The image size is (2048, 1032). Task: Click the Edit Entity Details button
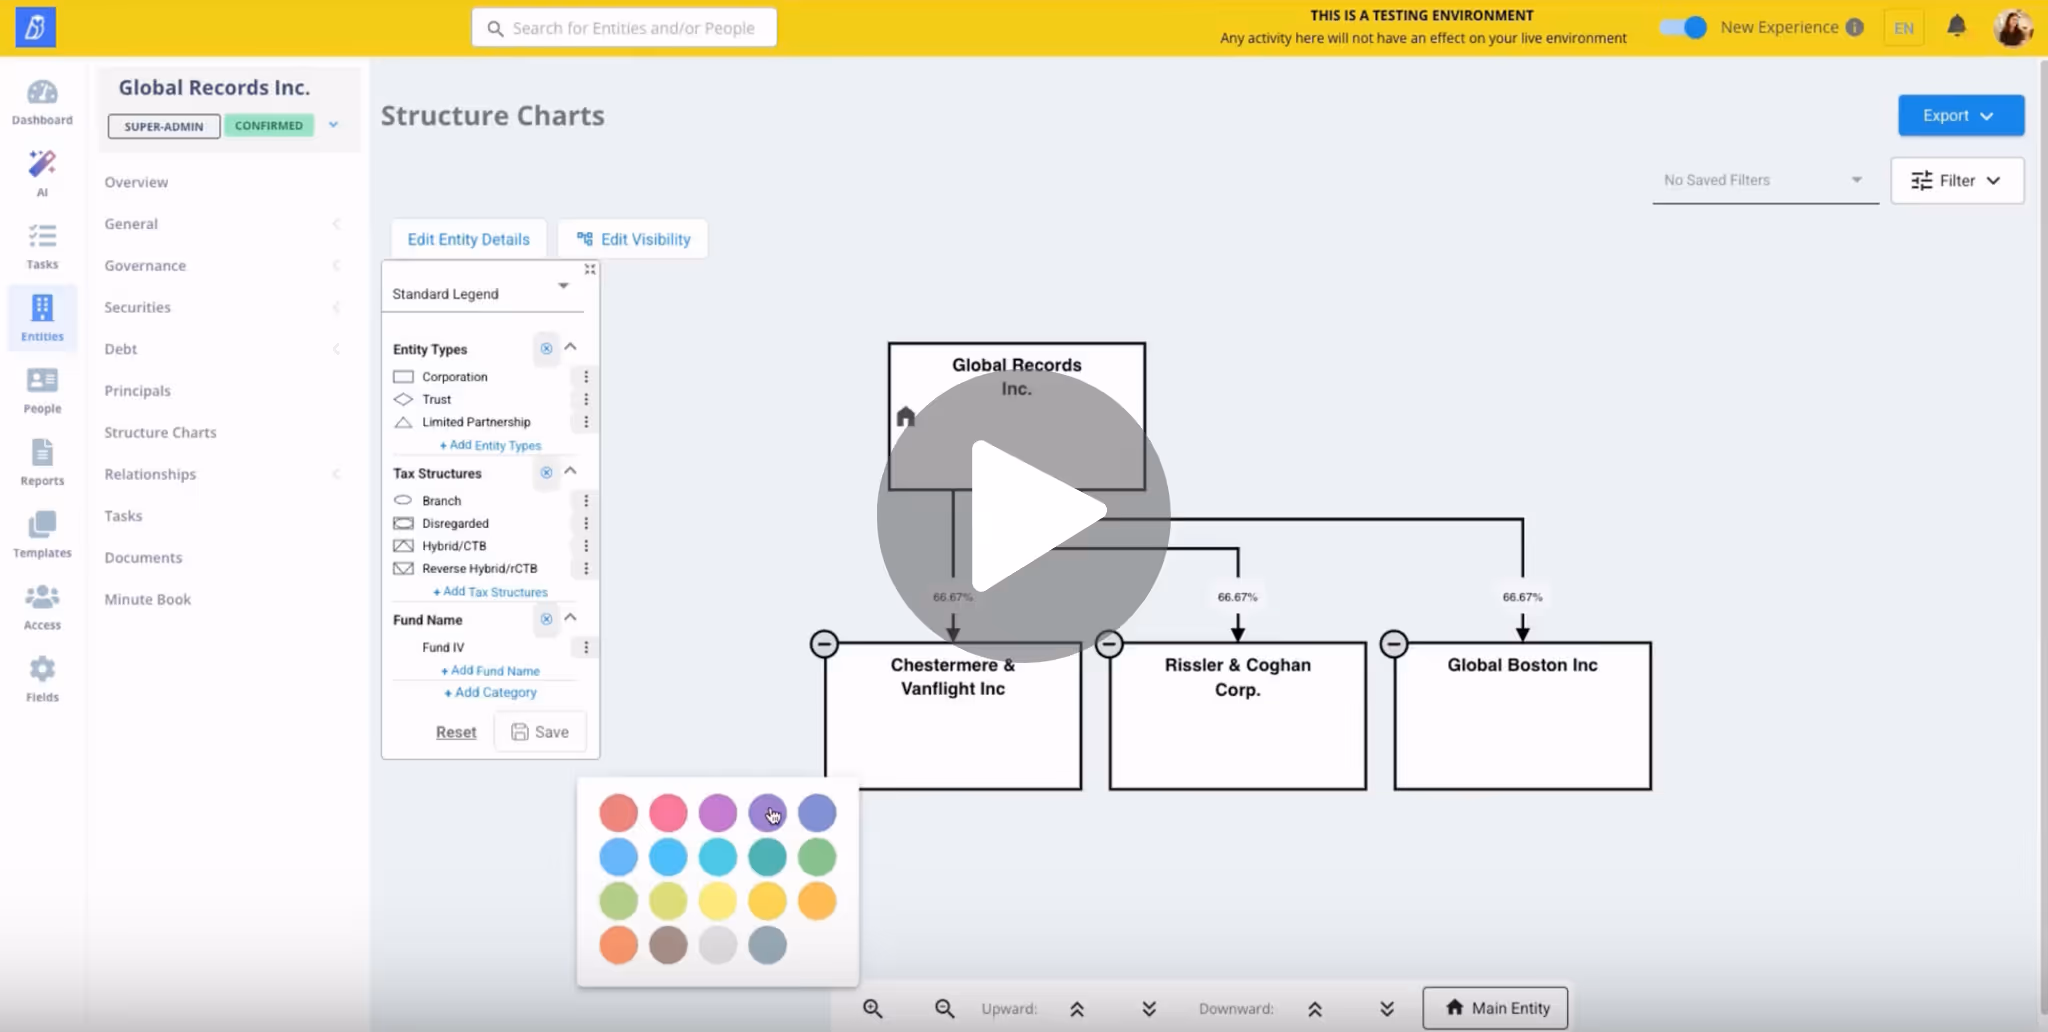pos(468,239)
